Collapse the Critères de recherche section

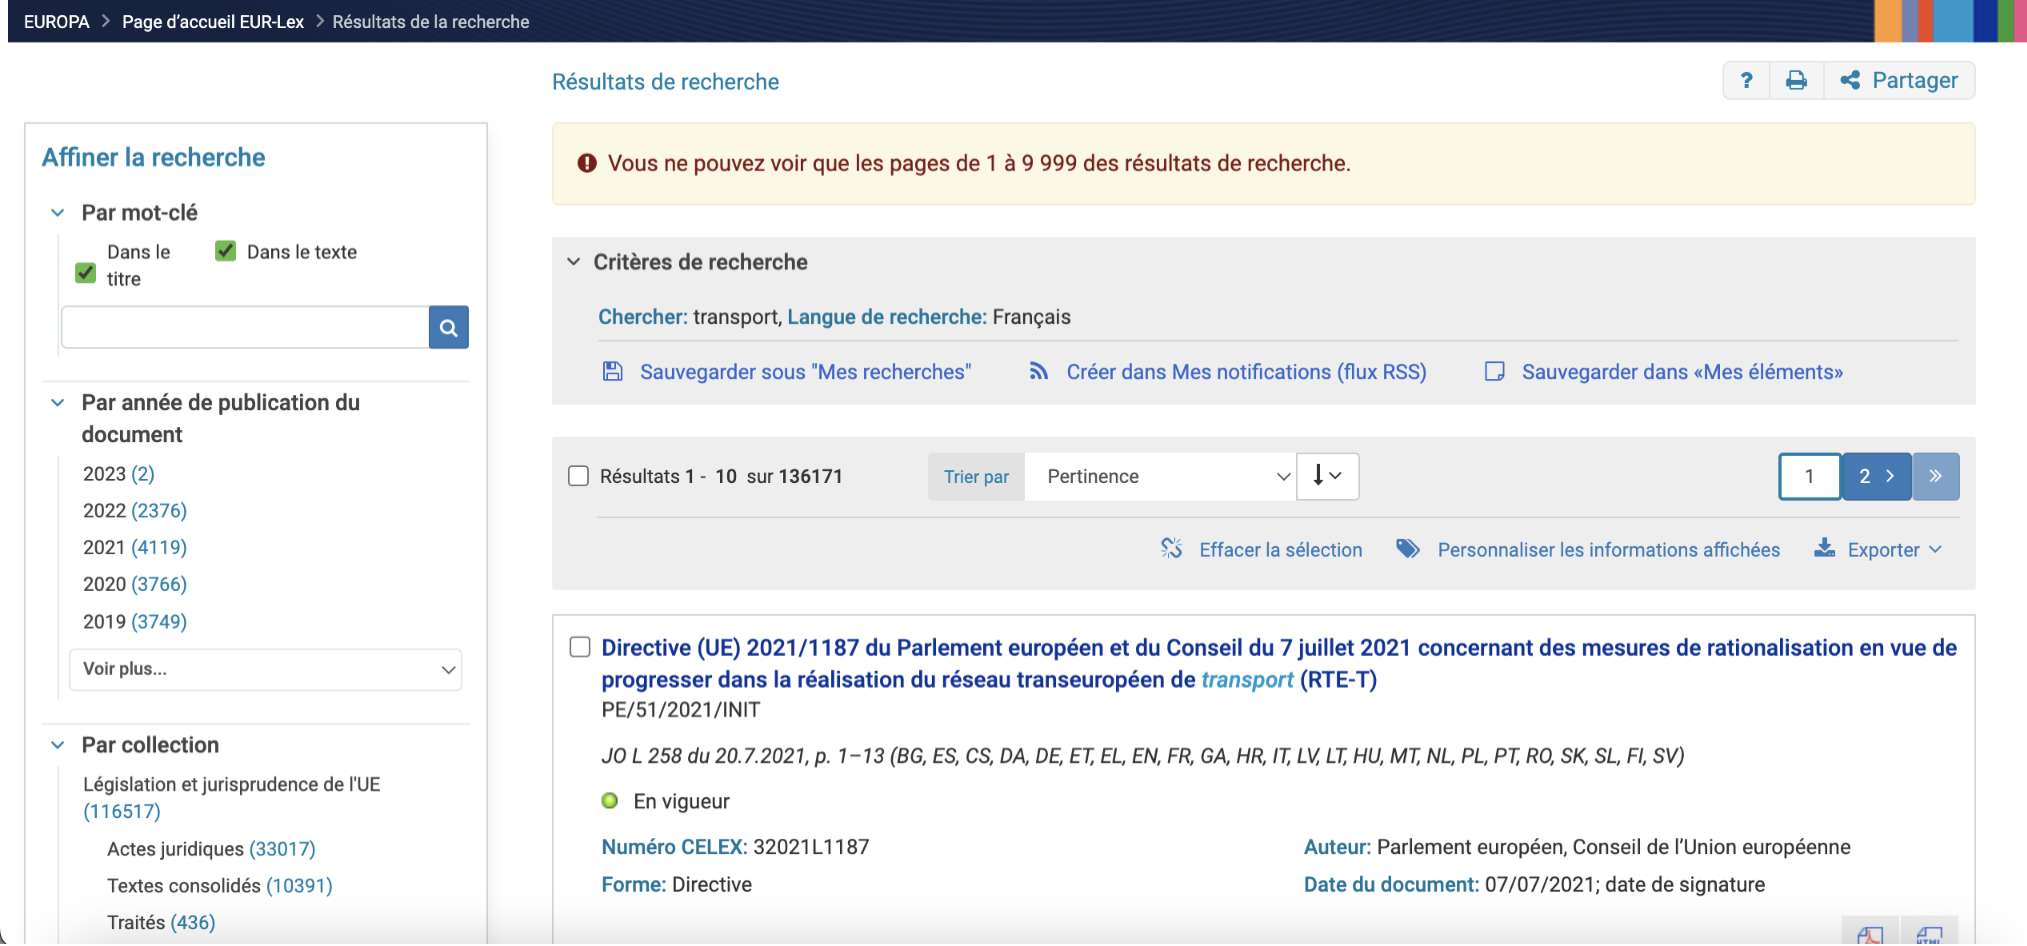point(574,262)
